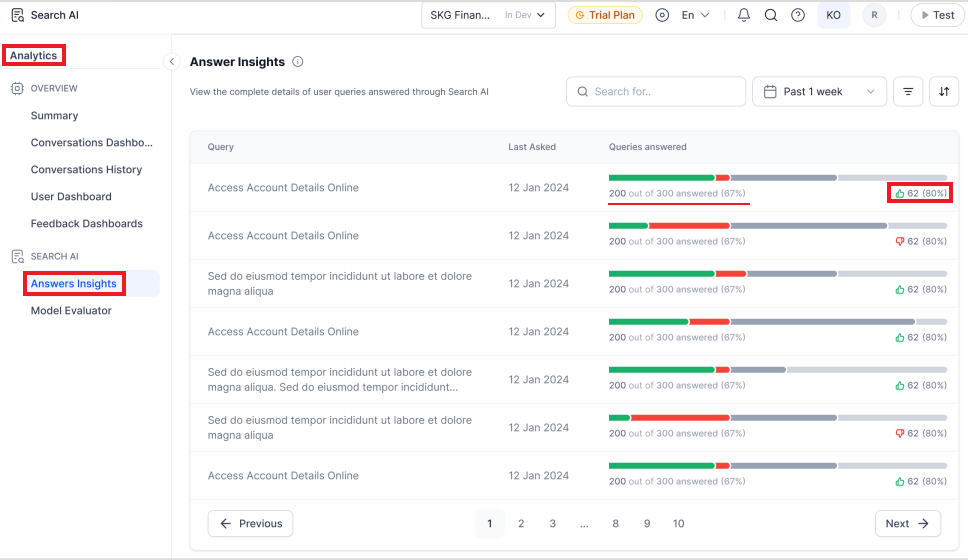Click info icon next to Answer Insights
Viewport: 968px width, 560px height.
click(298, 62)
